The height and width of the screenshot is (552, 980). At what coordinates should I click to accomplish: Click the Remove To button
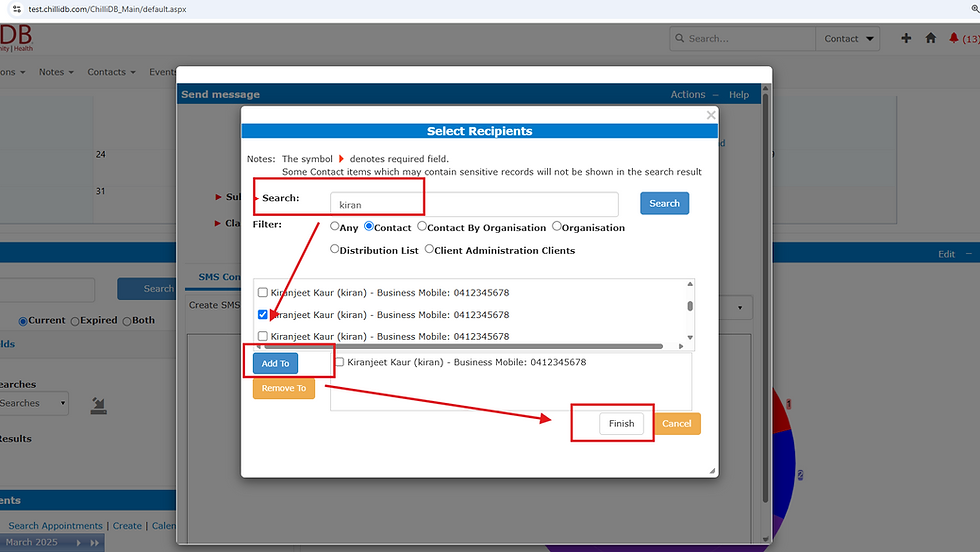point(284,388)
